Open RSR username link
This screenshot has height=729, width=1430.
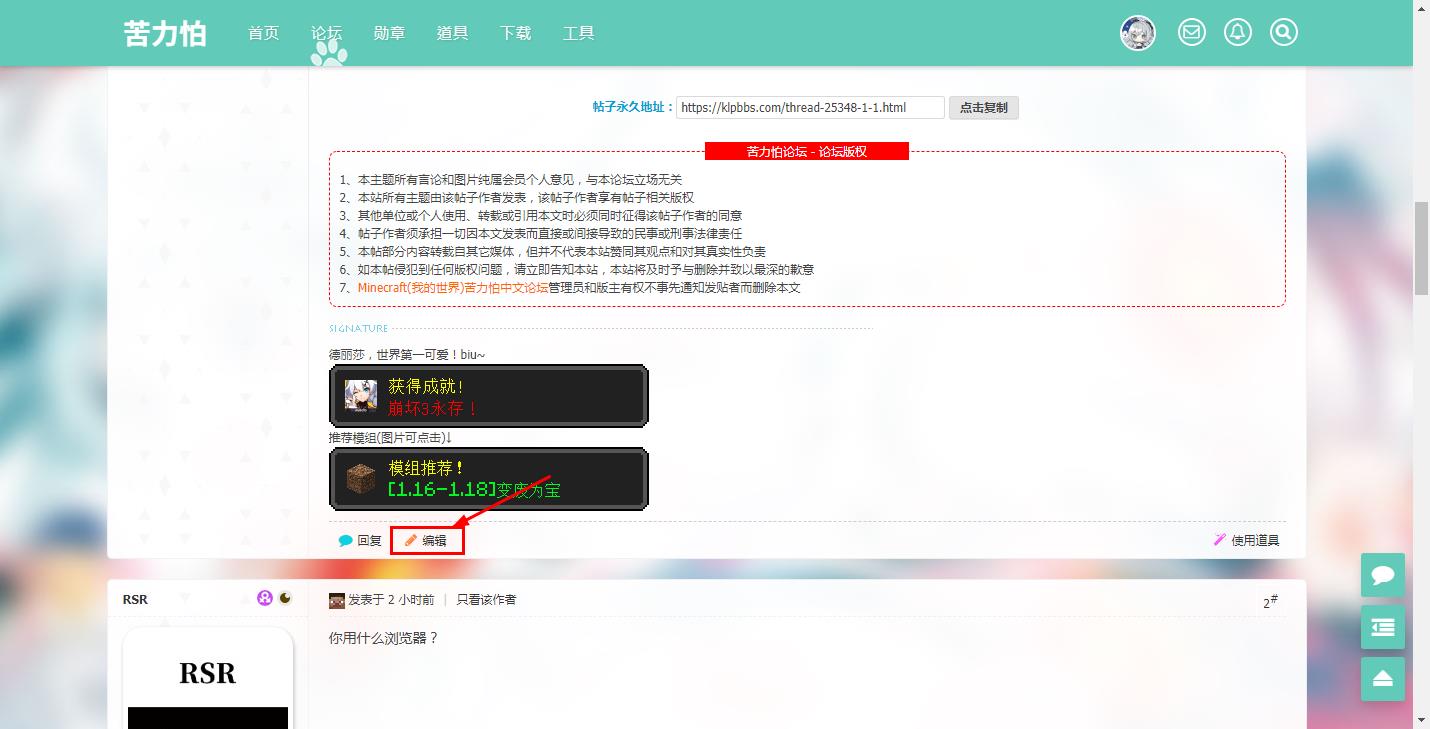pyautogui.click(x=135, y=599)
